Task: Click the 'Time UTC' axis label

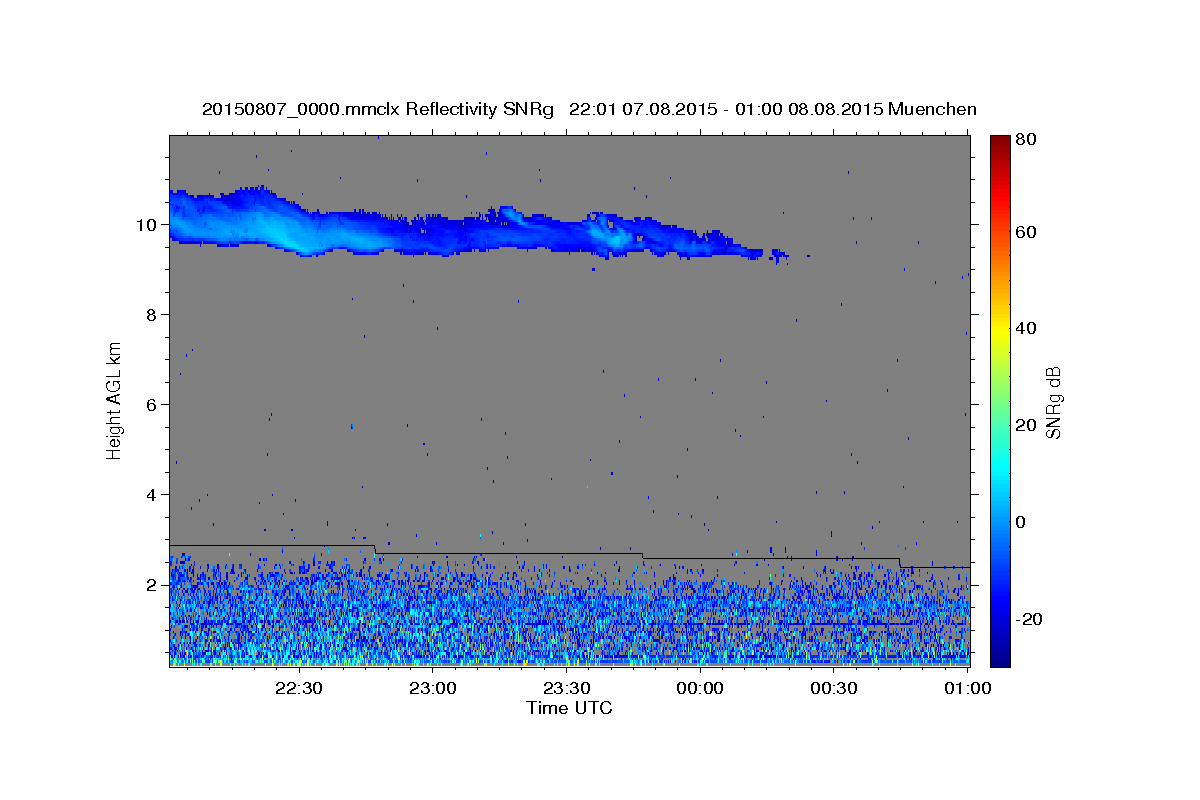Action: tap(569, 708)
